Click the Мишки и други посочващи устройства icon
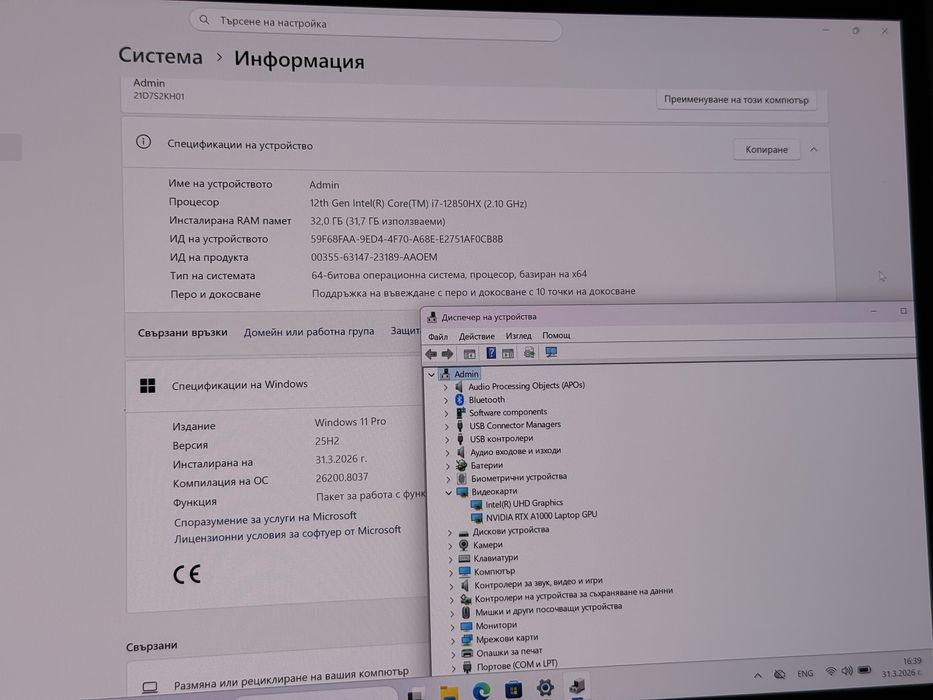 pyautogui.click(x=466, y=612)
